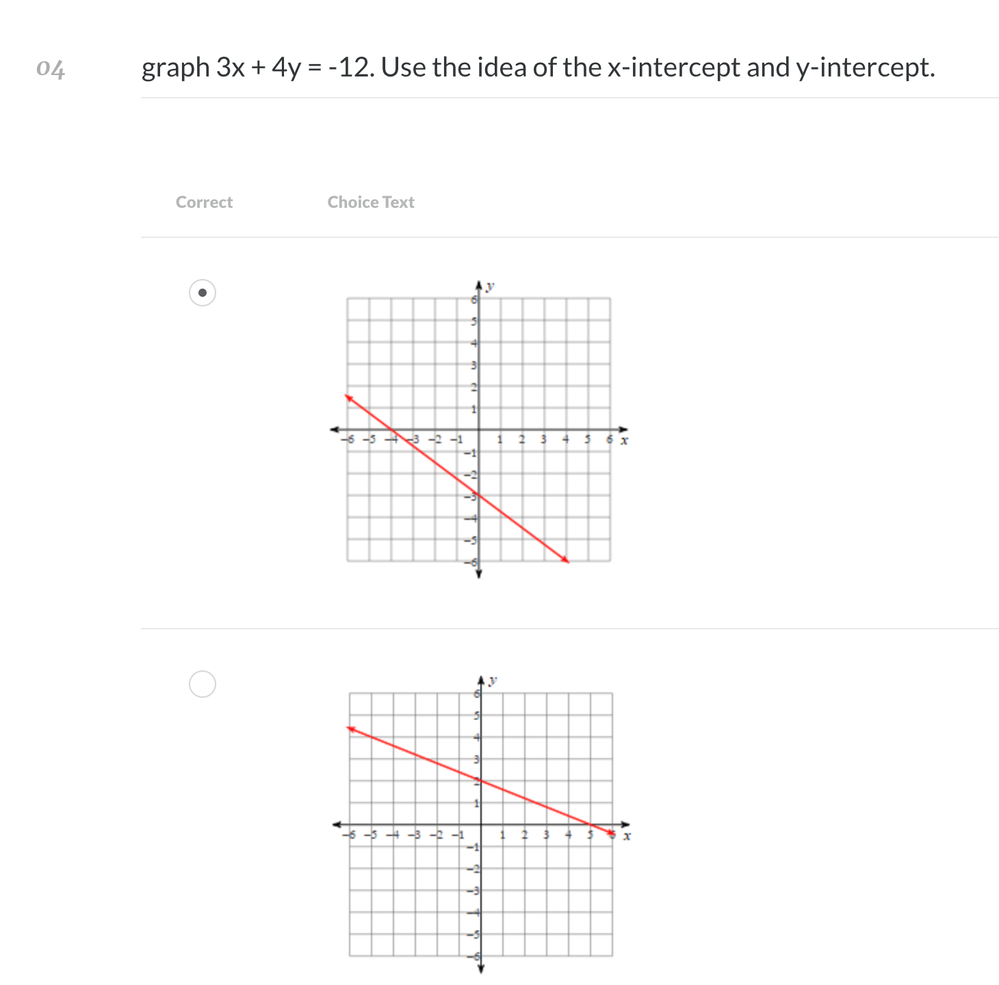Click the x-axis label on the second graph

[x=626, y=834]
